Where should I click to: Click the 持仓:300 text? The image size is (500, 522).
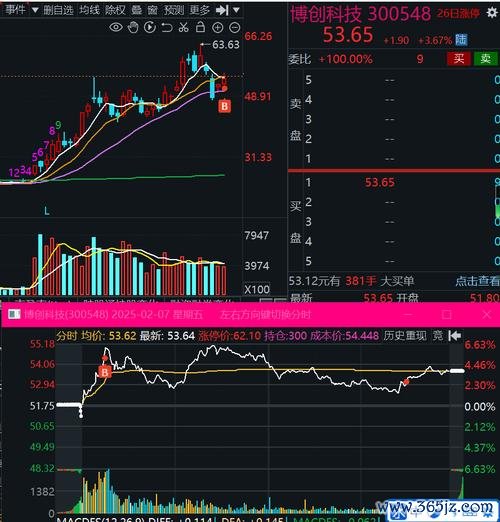[285, 336]
